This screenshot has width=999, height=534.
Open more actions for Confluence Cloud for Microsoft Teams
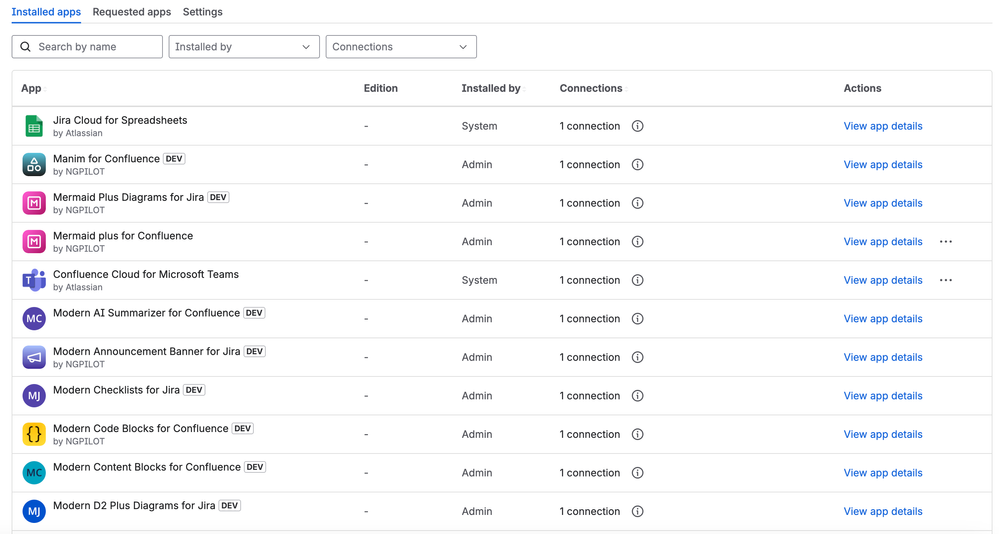[946, 280]
